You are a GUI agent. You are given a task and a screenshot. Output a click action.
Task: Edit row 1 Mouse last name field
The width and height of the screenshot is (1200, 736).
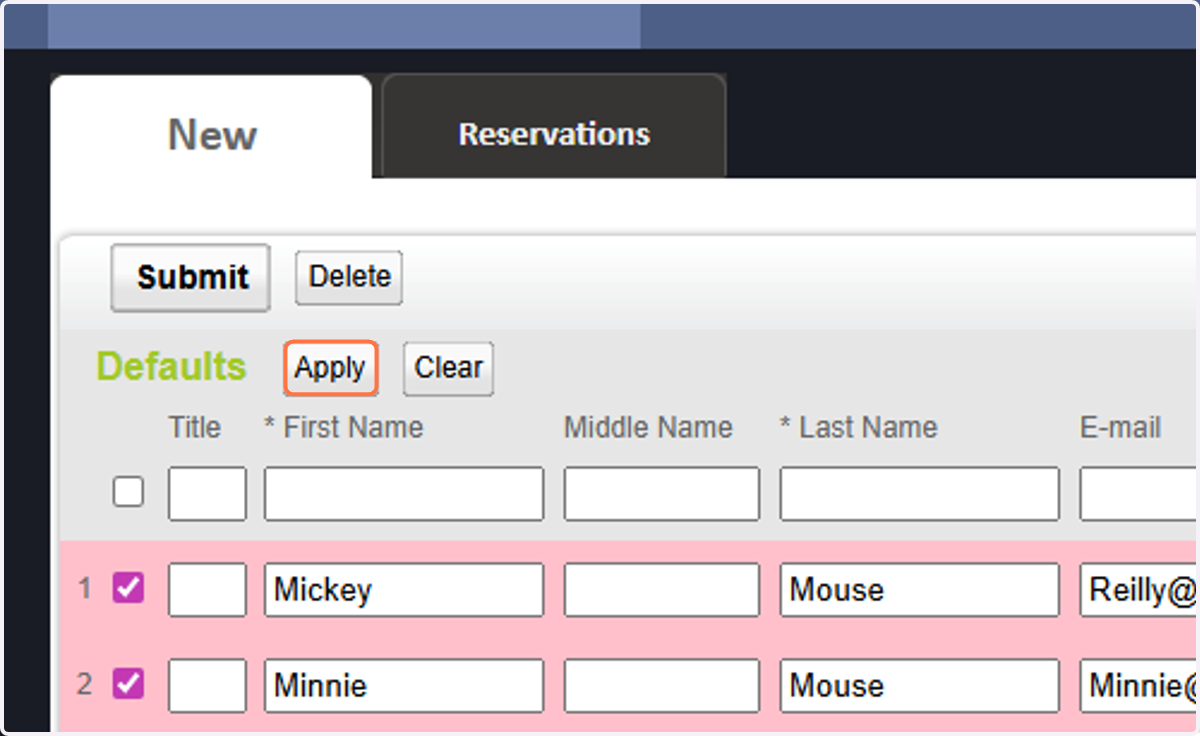pos(920,590)
